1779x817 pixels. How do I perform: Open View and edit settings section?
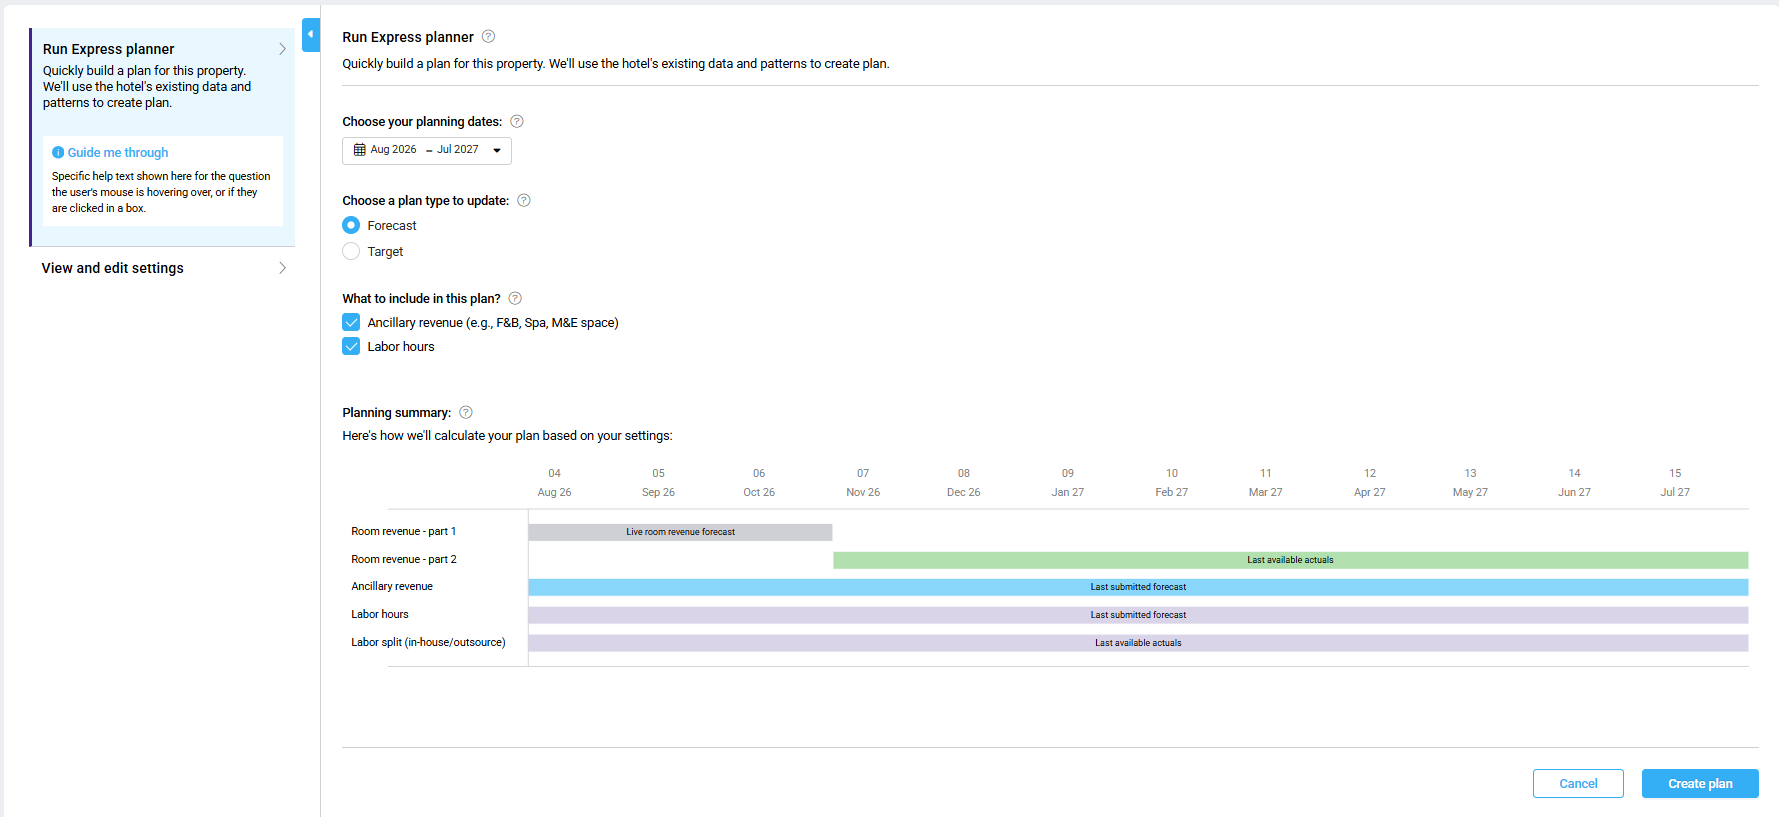click(x=113, y=268)
